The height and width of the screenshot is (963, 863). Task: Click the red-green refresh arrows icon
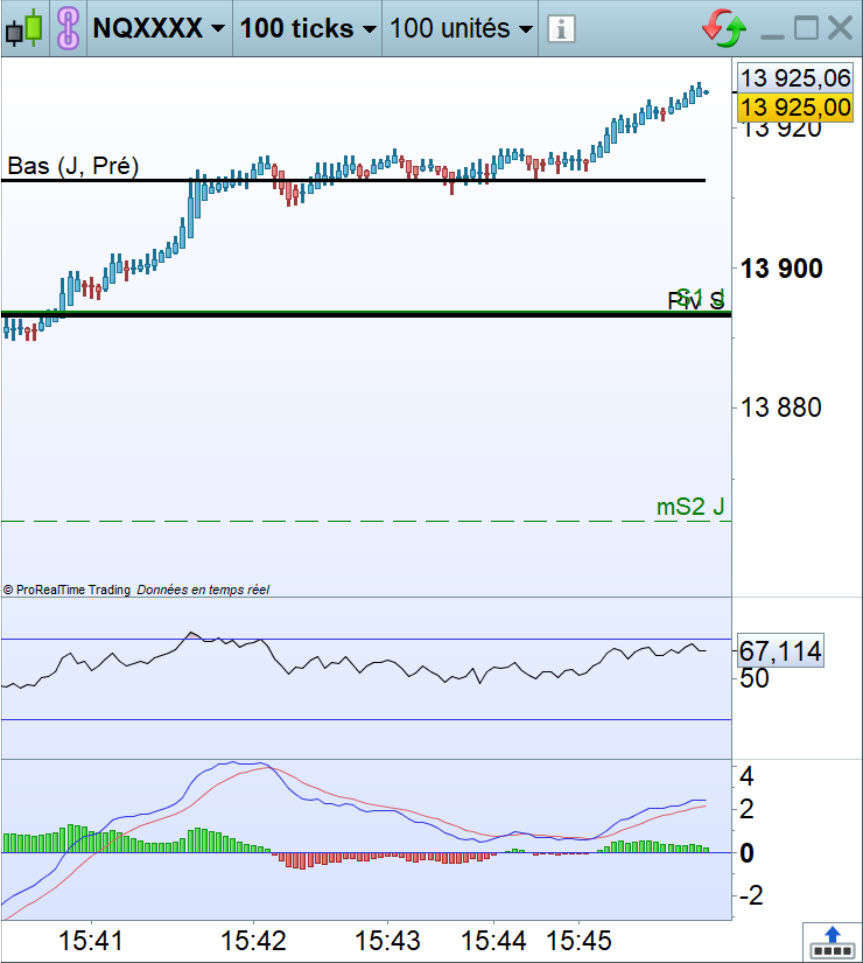click(x=724, y=28)
